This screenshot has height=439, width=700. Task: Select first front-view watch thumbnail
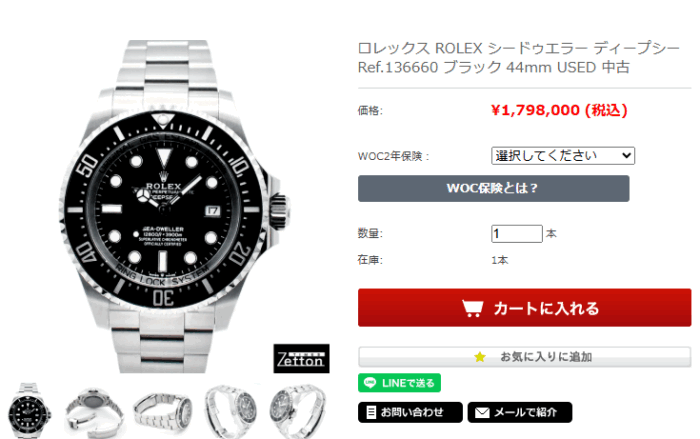tap(29, 411)
